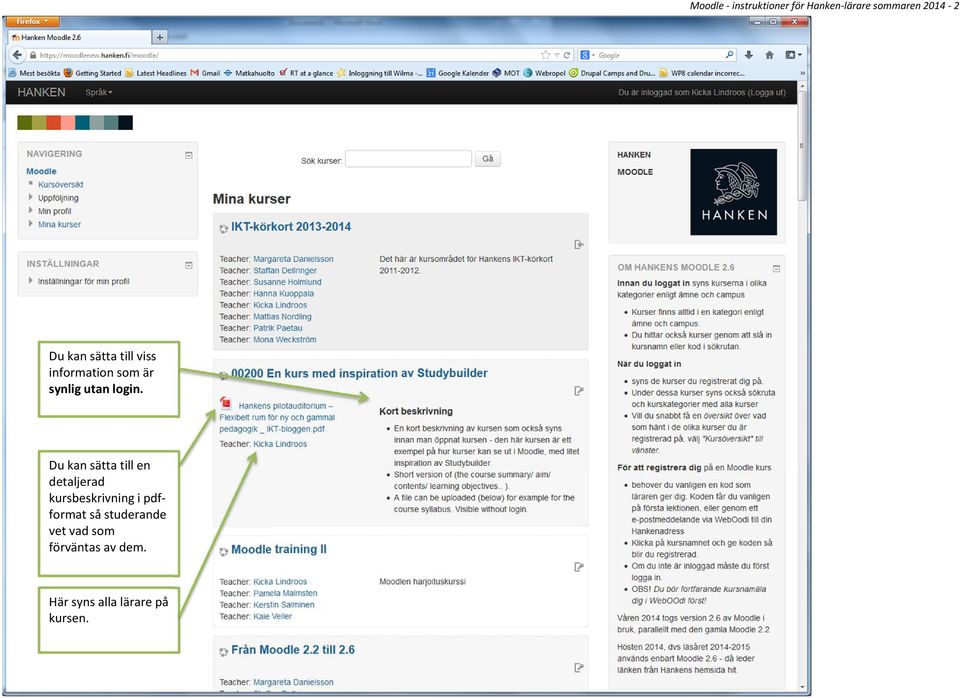Viewport: 960px width, 698px height.
Task: Open teacher Kerstin Salminen profile
Action: click(x=283, y=604)
